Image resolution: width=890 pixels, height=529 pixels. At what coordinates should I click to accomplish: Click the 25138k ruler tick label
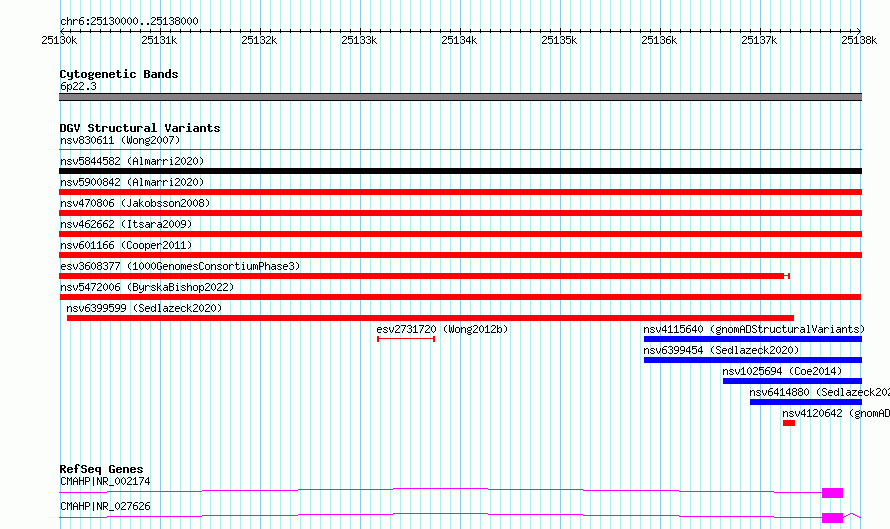pos(859,40)
